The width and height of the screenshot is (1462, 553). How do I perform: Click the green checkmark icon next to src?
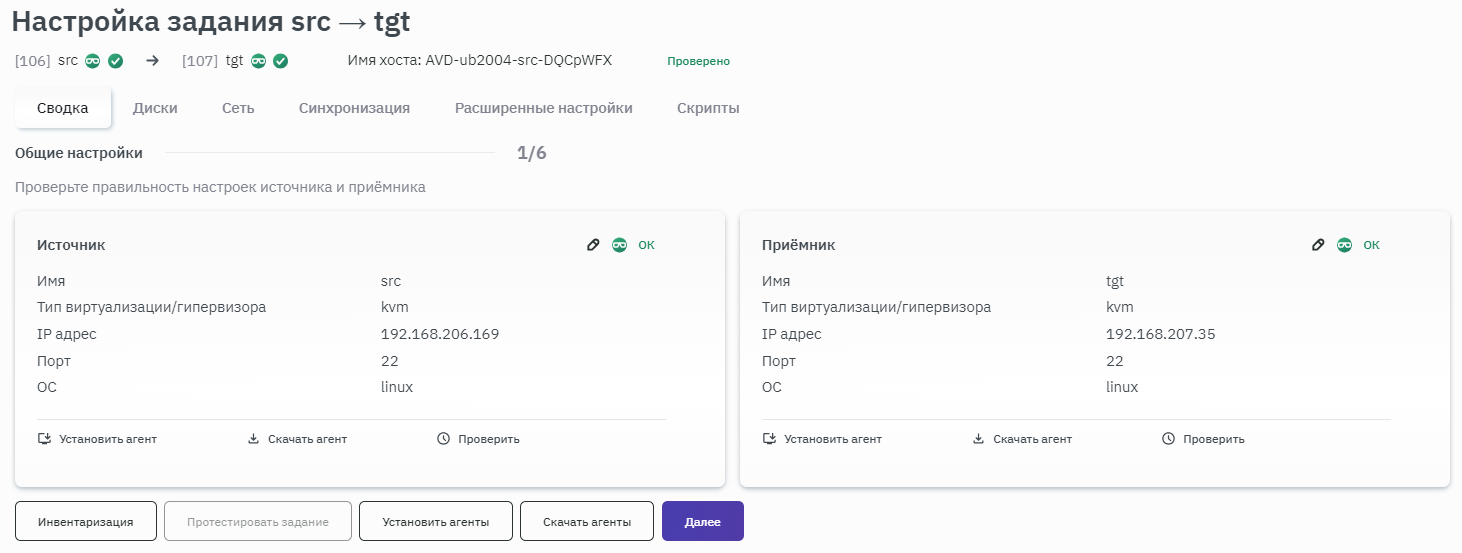116,61
